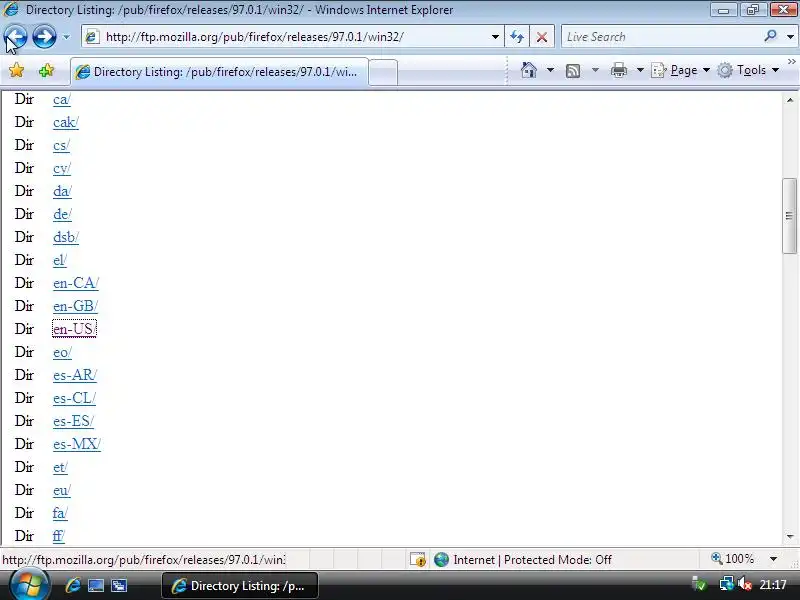Viewport: 800px width, 600px height.
Task: Click the Internet zone globe icon
Action: [x=441, y=560]
